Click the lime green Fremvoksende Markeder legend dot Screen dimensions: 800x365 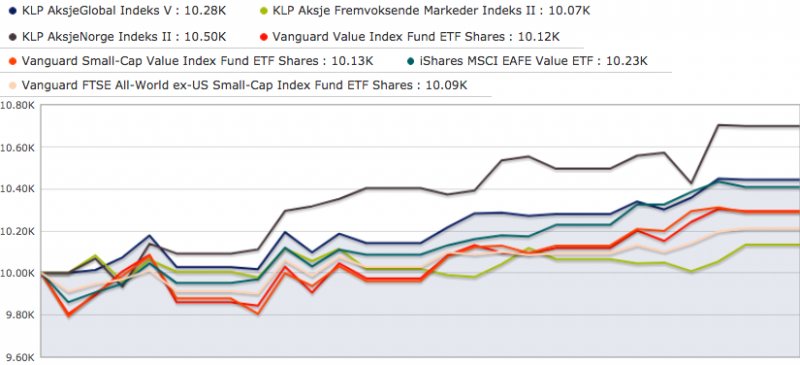(x=263, y=10)
